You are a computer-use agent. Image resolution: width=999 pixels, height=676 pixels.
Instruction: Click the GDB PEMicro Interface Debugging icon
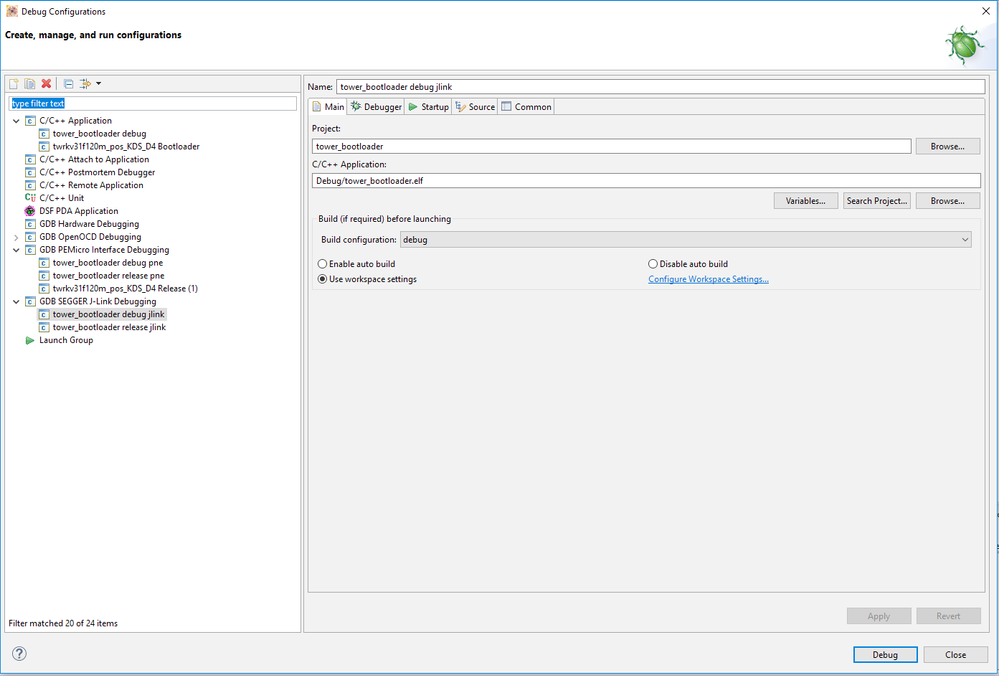(x=30, y=250)
